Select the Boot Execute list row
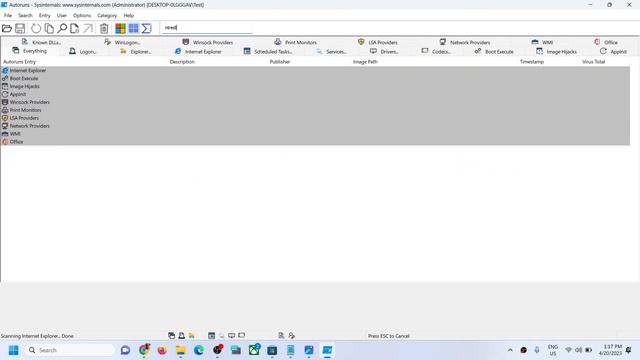640x360 pixels. [x=315, y=78]
